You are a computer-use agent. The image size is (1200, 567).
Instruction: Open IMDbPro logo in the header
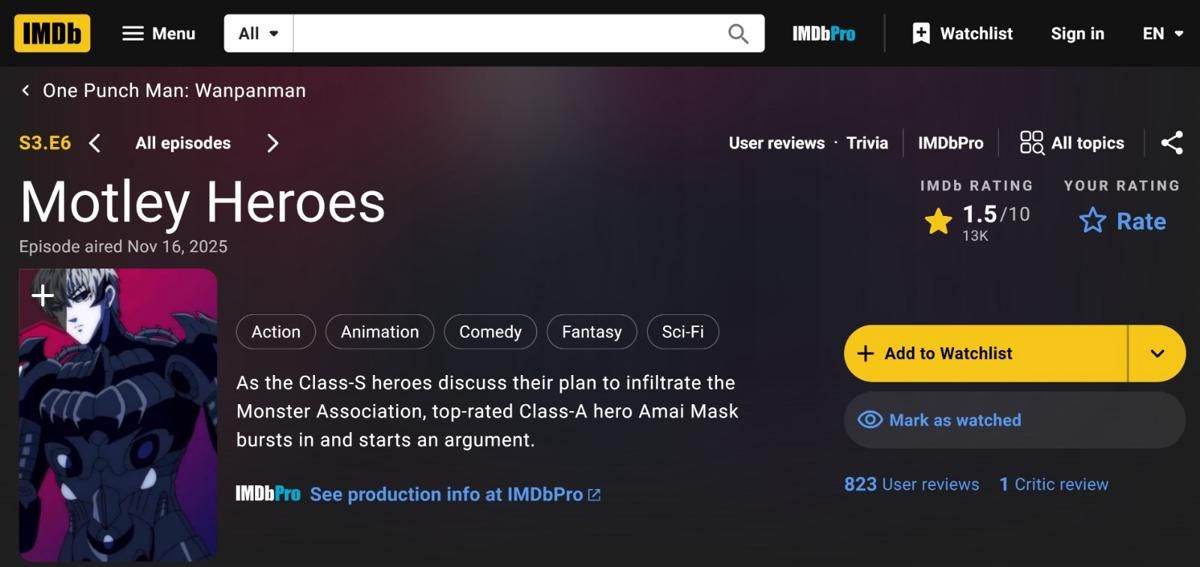[823, 34]
